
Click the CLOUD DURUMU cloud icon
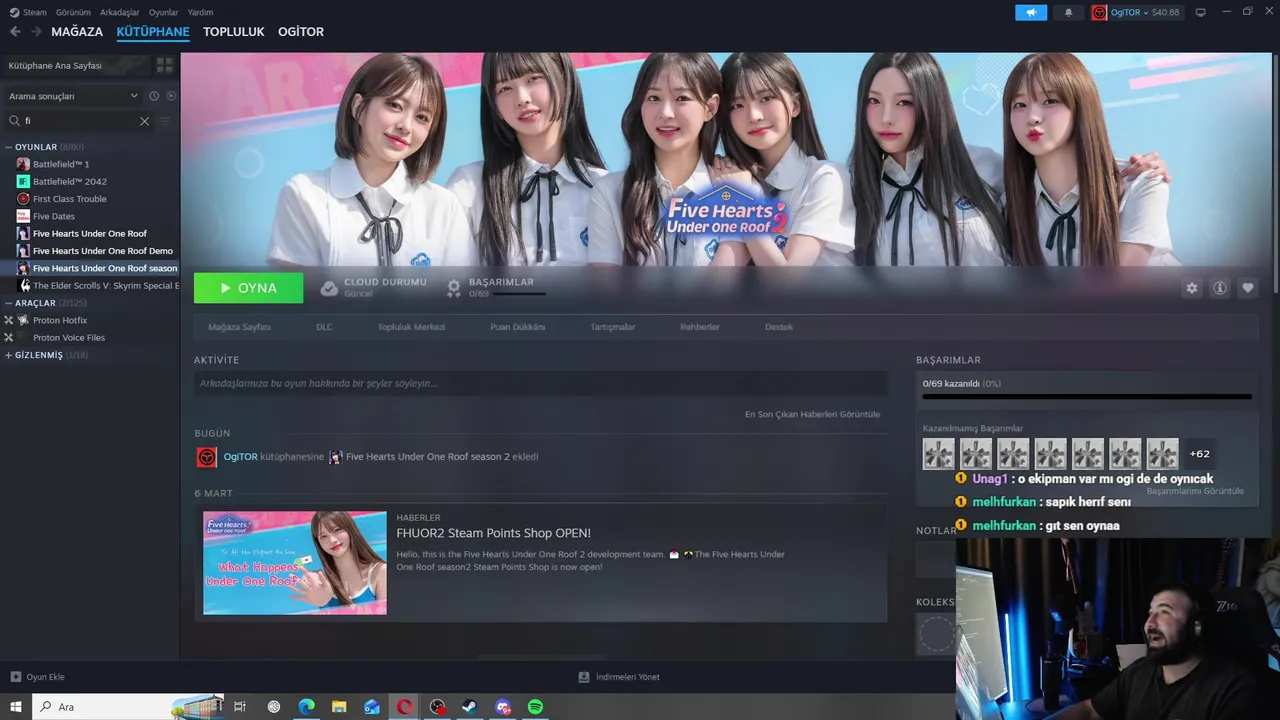(x=329, y=288)
